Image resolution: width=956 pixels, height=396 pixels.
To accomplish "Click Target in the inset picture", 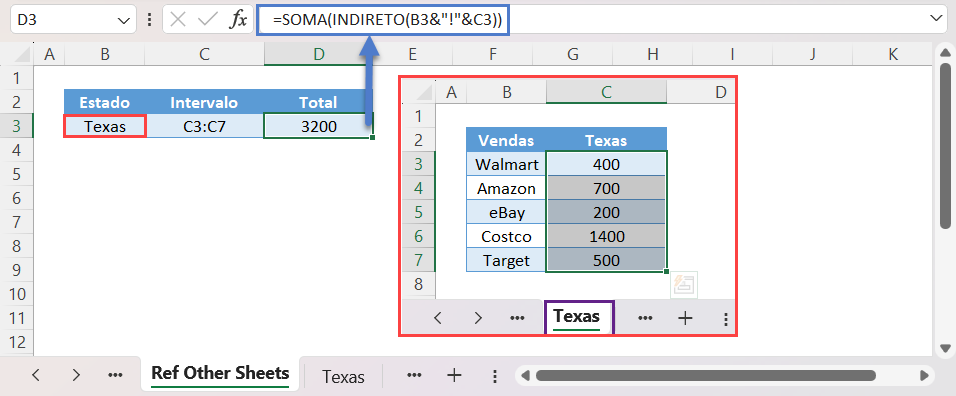I will pos(506,260).
